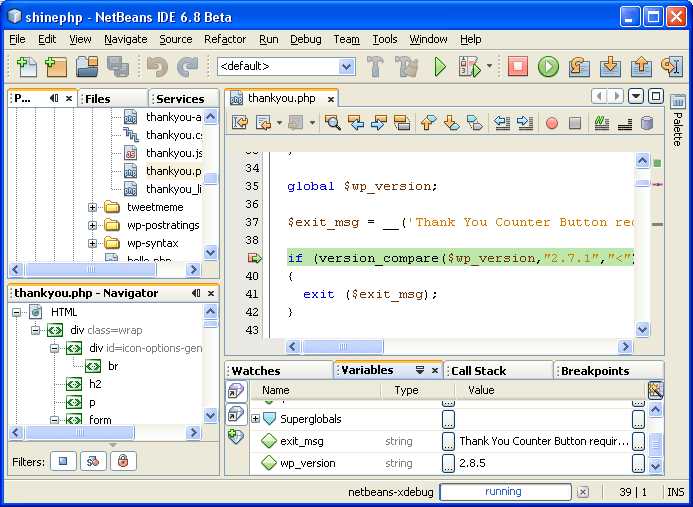Toggle Bookmark in the editor toolbar

(475, 122)
